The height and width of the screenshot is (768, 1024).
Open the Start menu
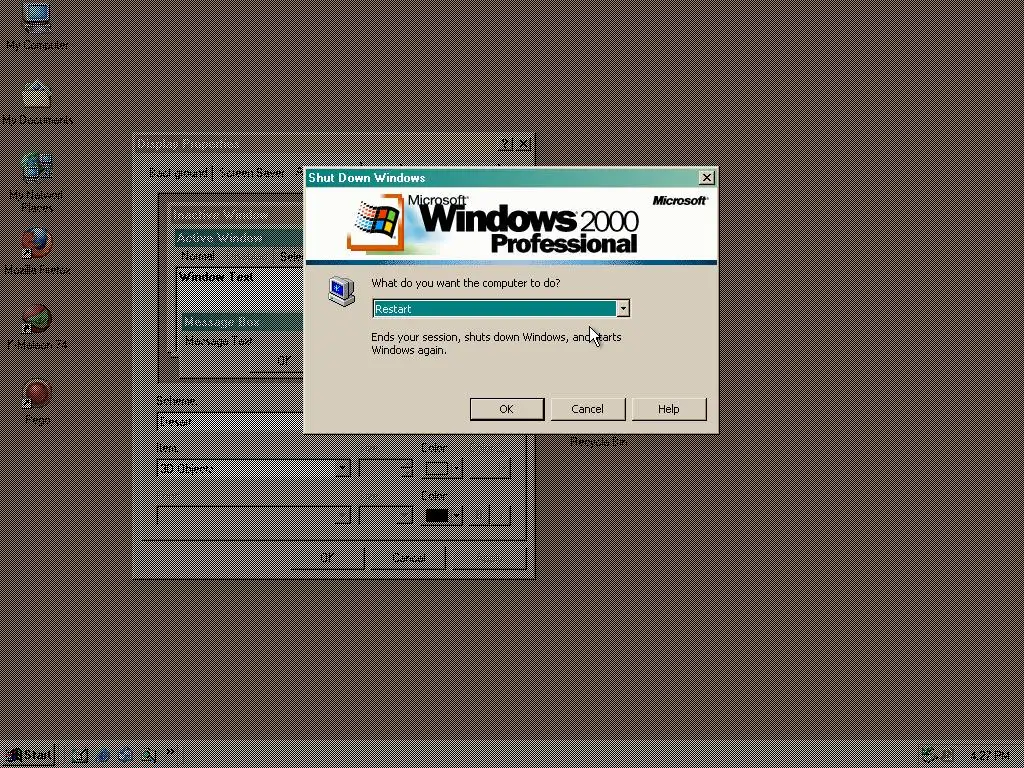(29, 755)
